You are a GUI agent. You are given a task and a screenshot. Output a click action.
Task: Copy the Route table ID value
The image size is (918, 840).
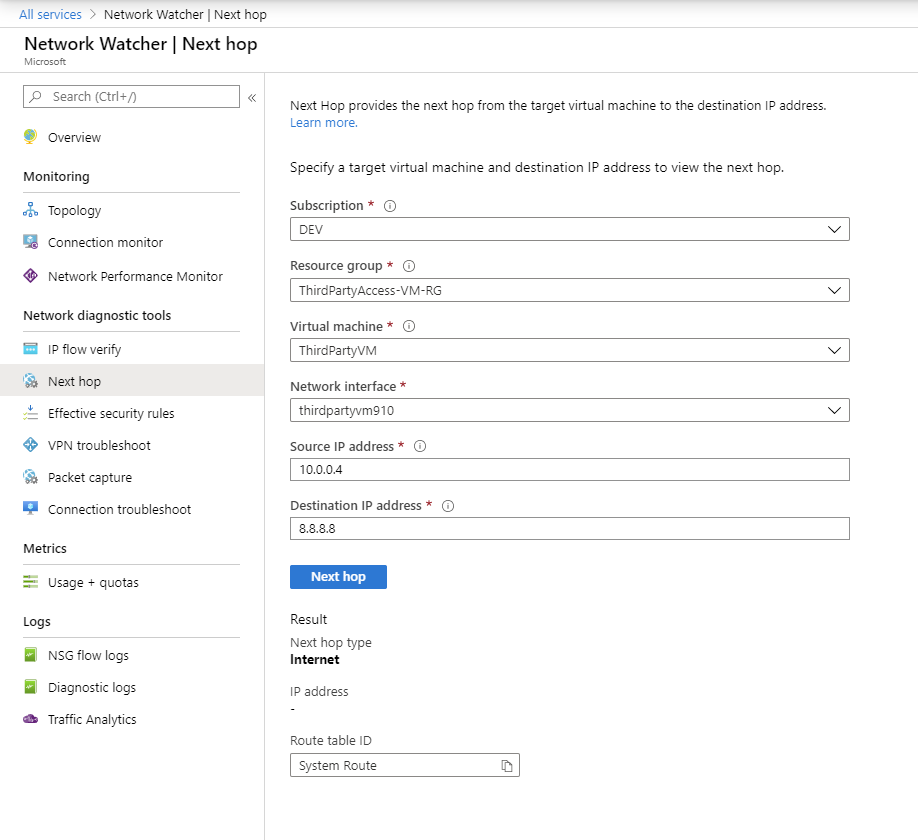pyautogui.click(x=507, y=766)
